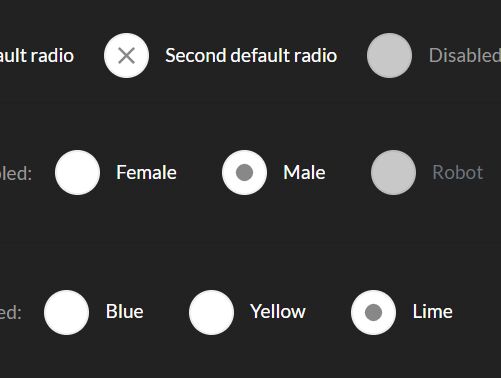Select the Yellow radio button
This screenshot has width=501, height=378.
(x=211, y=312)
